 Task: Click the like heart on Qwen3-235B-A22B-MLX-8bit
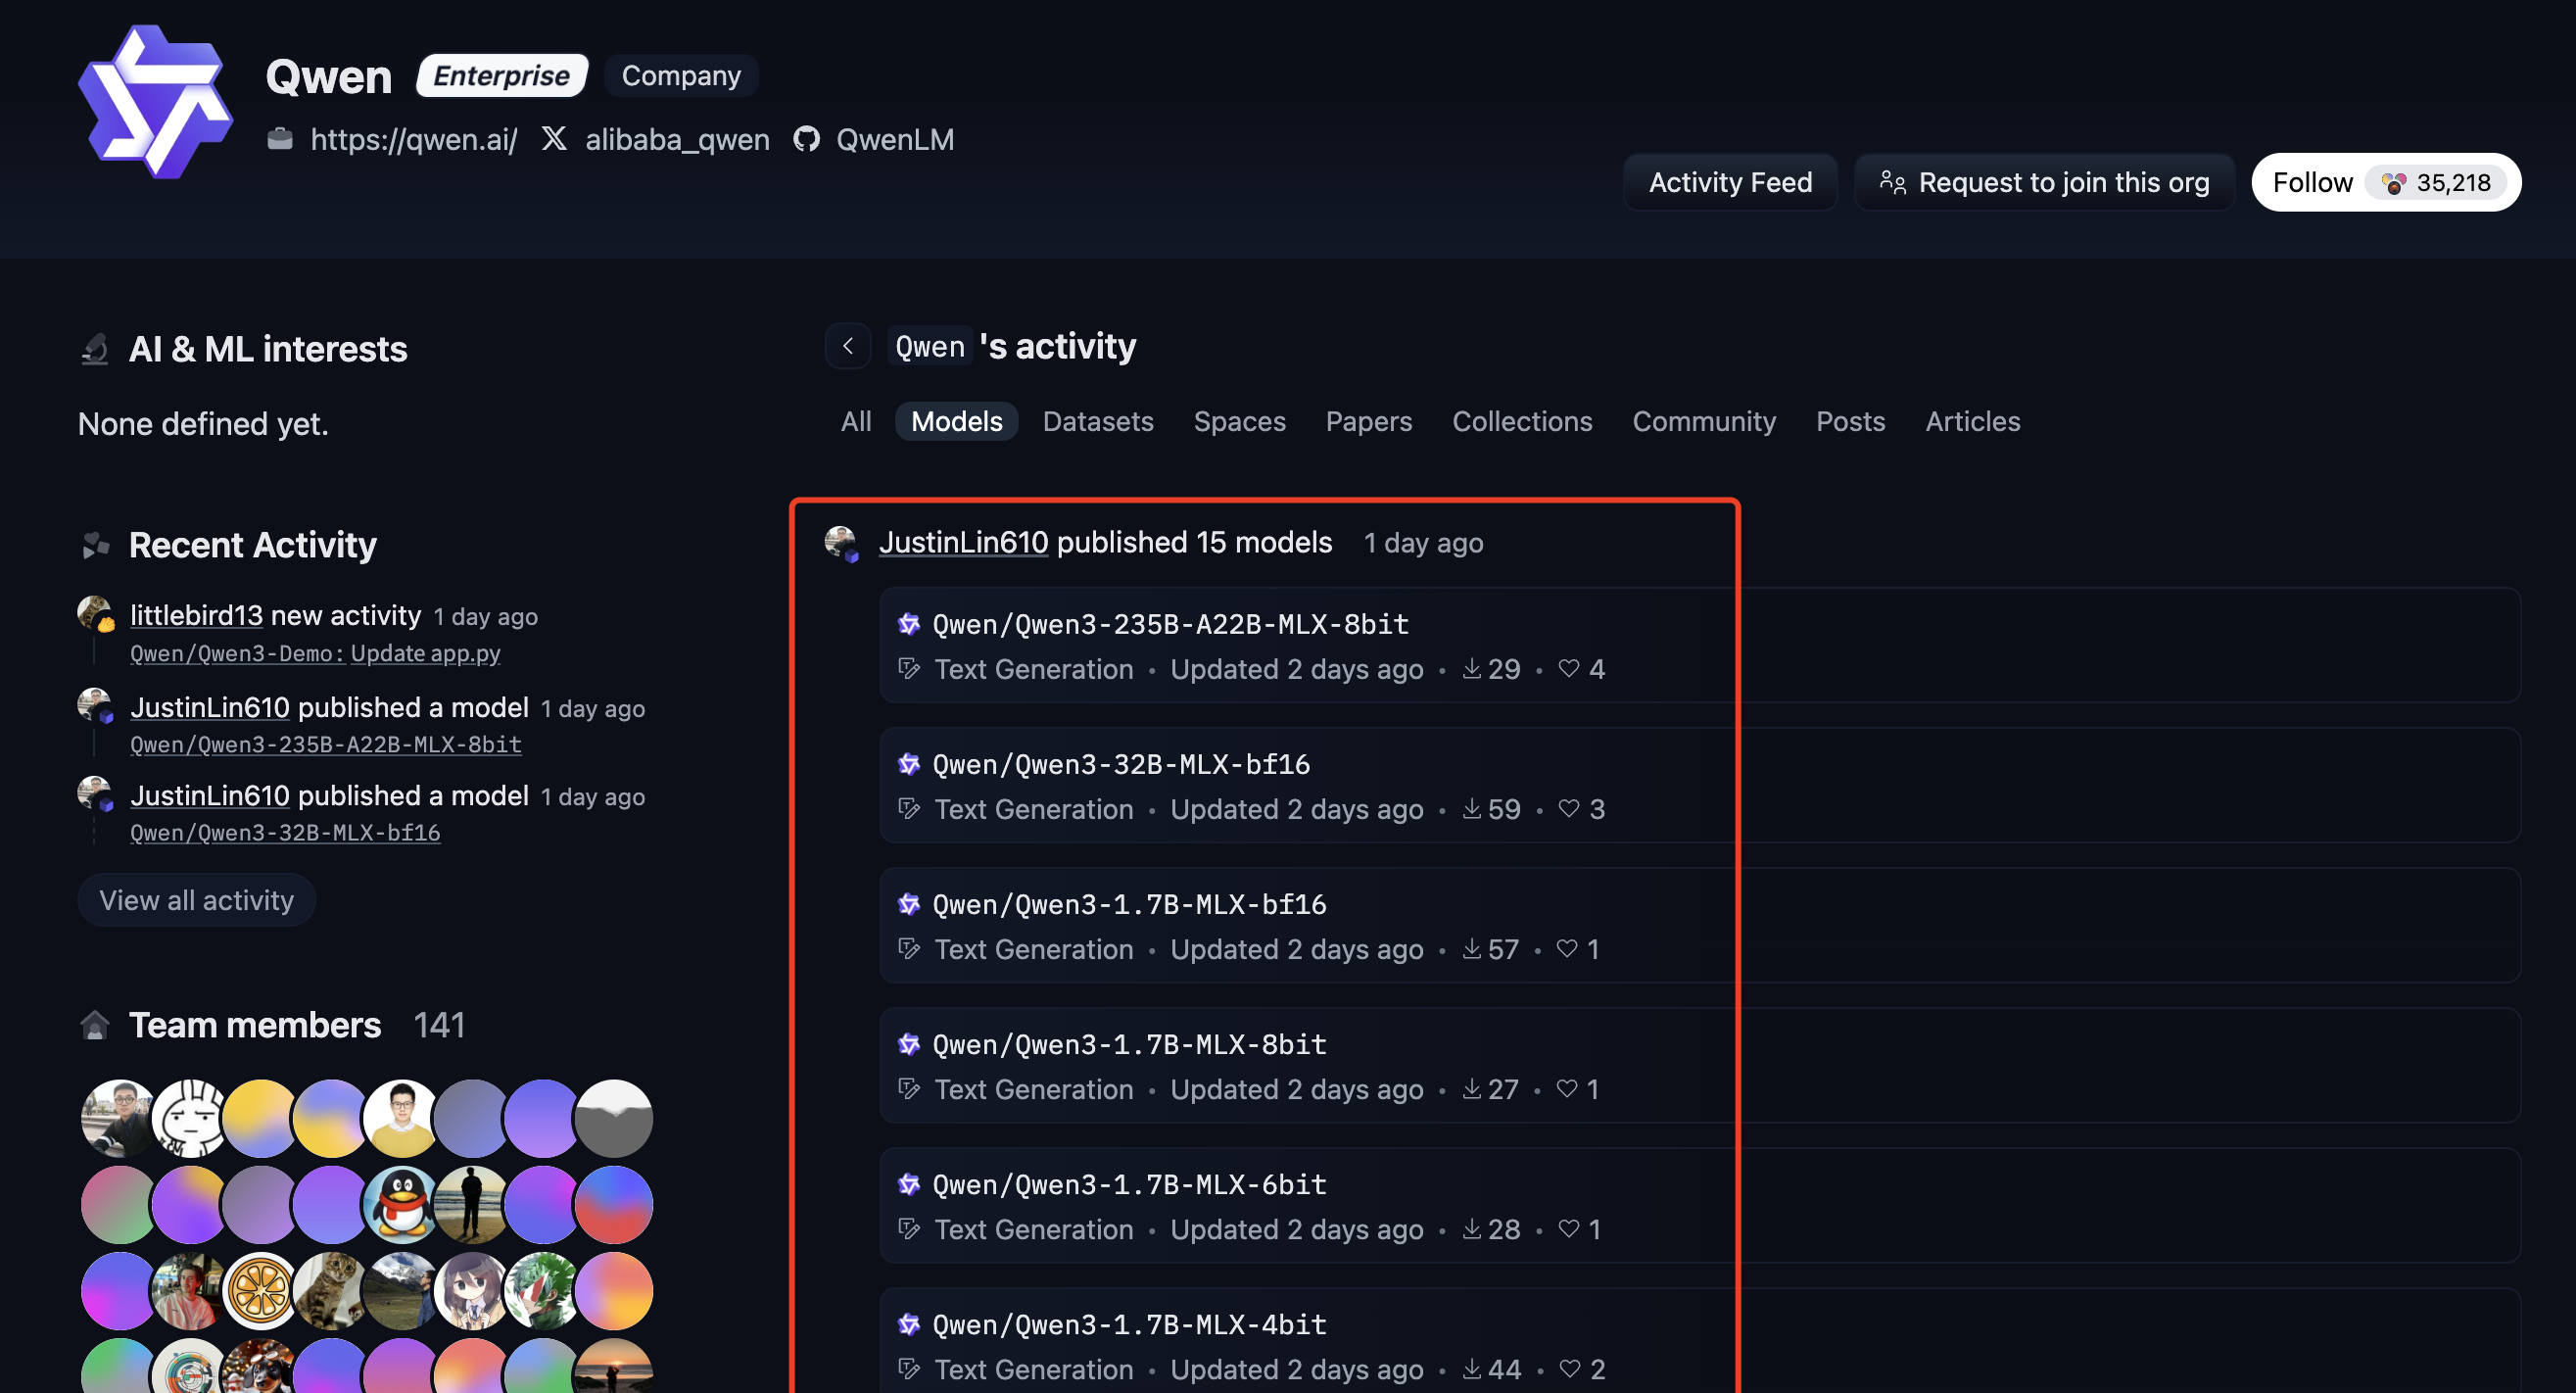tap(1569, 668)
